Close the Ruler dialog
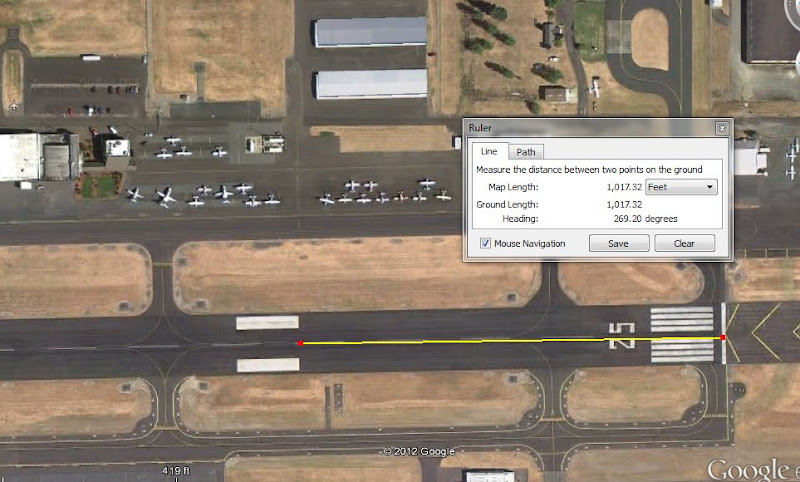The image size is (800, 482). click(x=722, y=128)
